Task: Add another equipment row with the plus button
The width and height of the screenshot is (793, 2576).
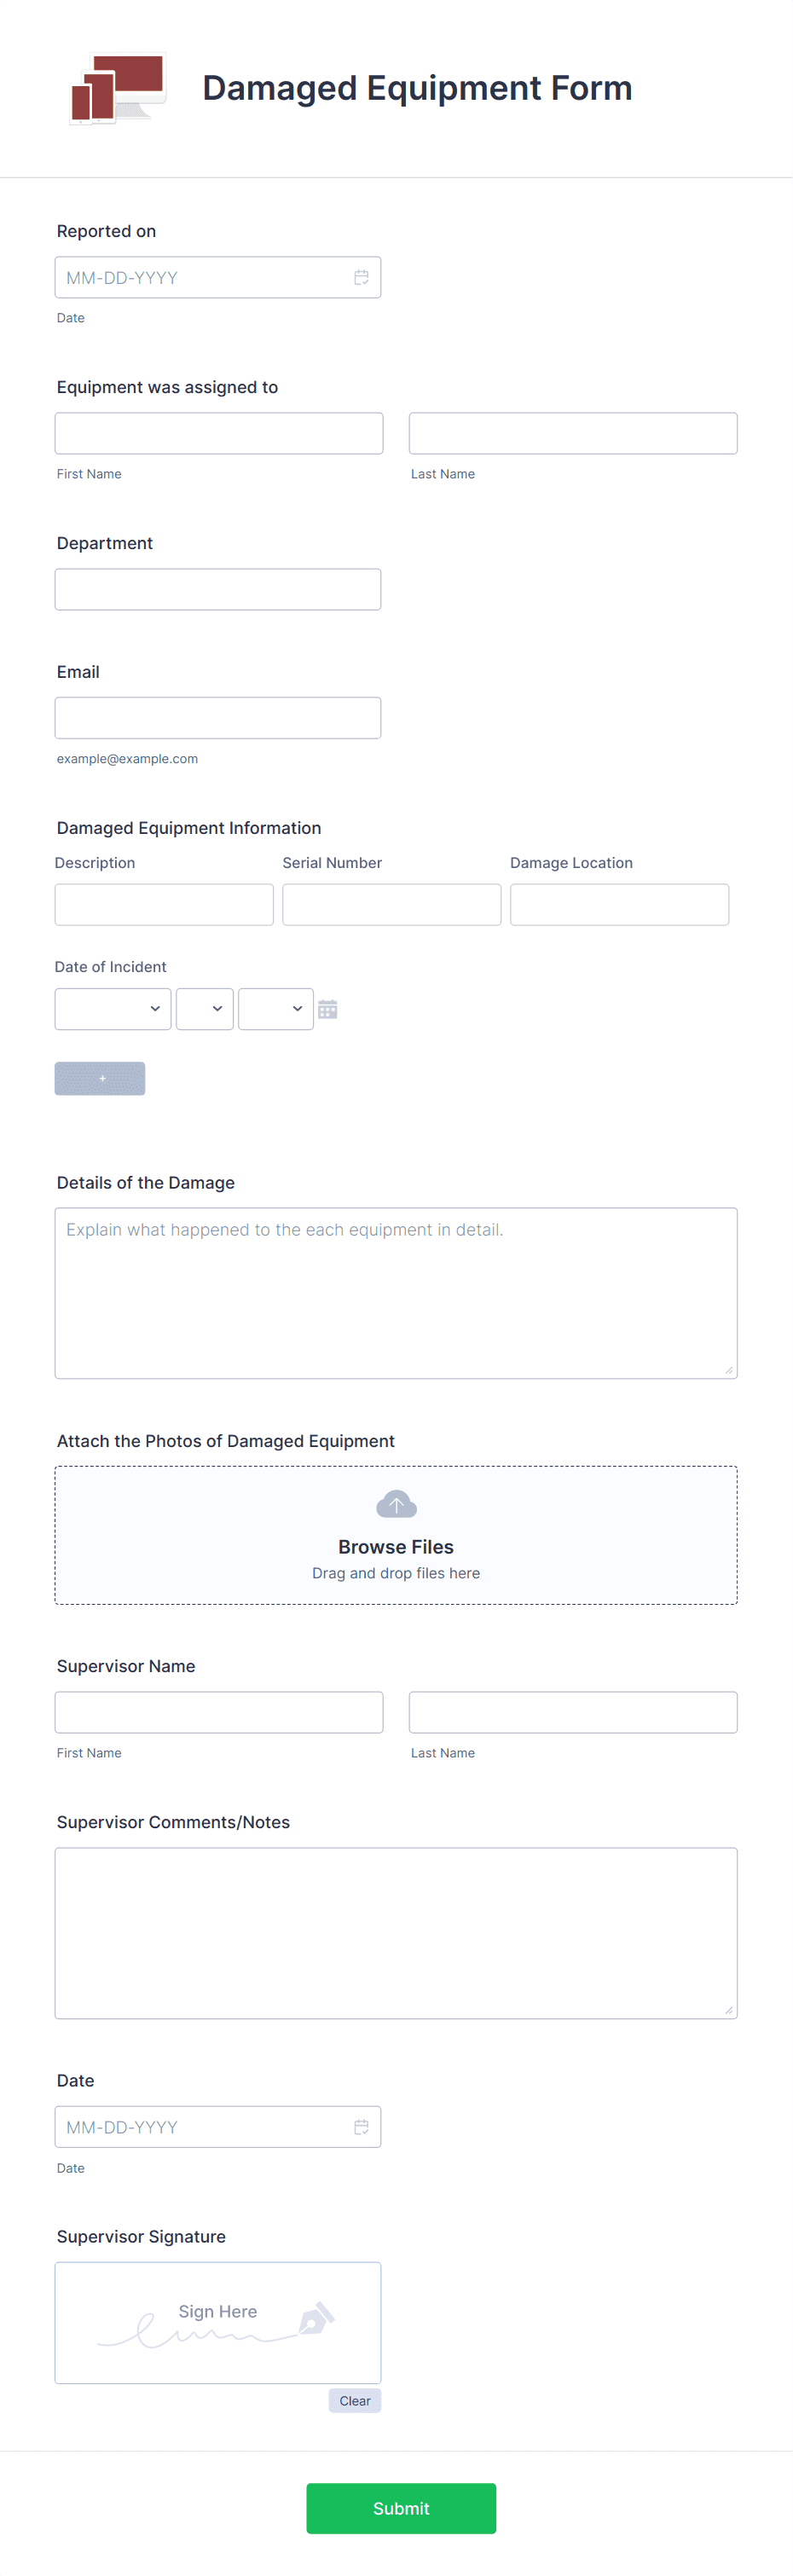Action: click(100, 1078)
